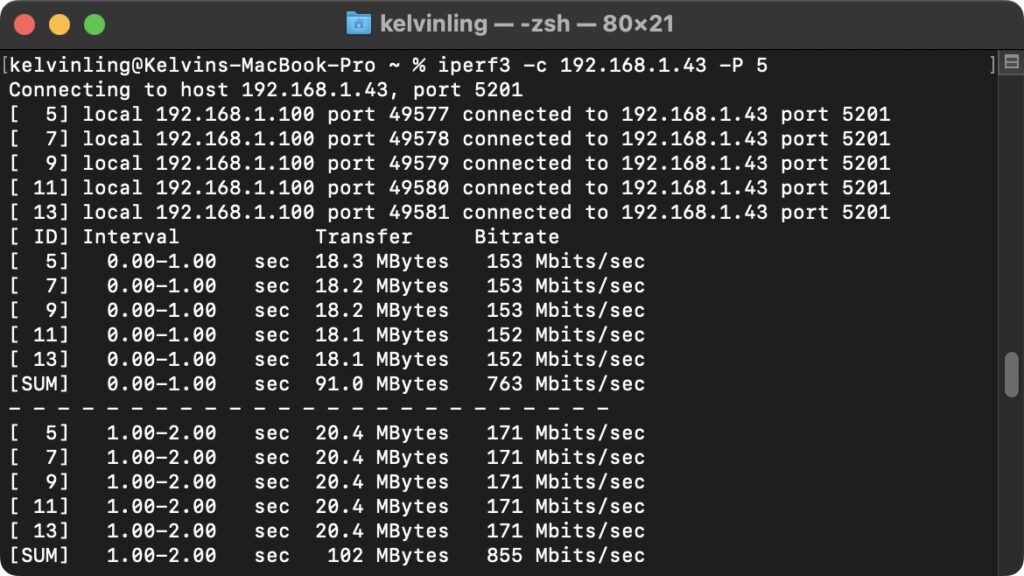1024x576 pixels.
Task: Click the 102 MBytes value in last row
Action: point(388,556)
